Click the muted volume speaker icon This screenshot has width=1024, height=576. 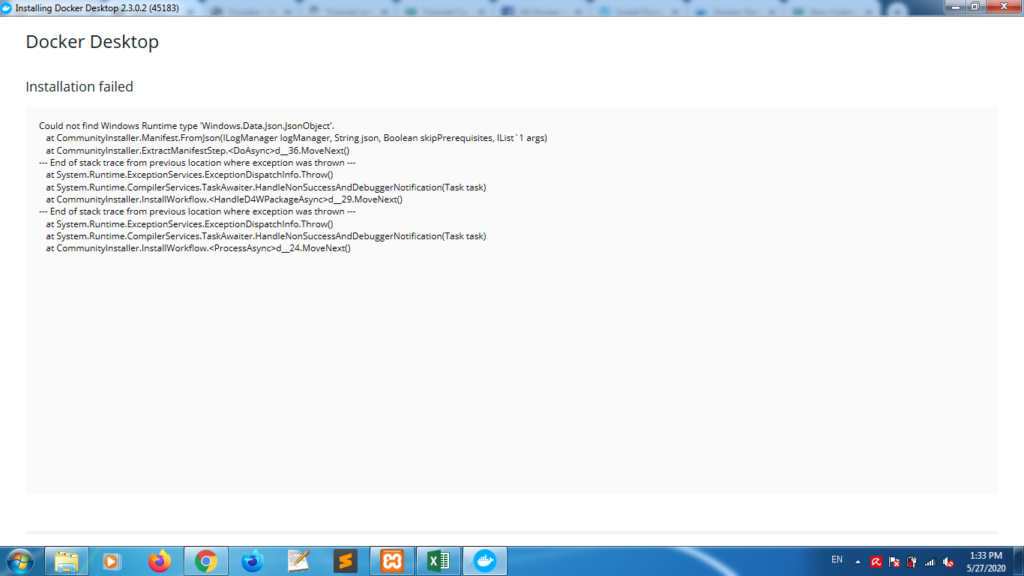click(948, 562)
